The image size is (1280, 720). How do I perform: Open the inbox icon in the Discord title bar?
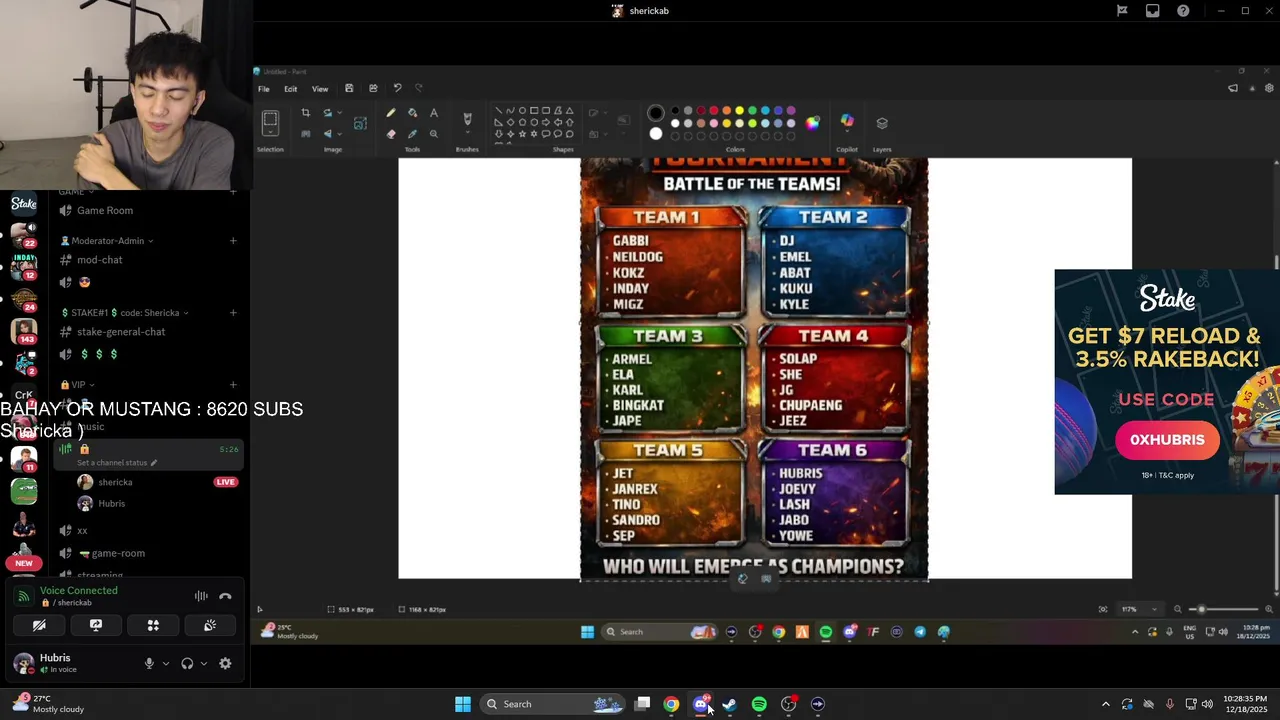tap(1152, 11)
